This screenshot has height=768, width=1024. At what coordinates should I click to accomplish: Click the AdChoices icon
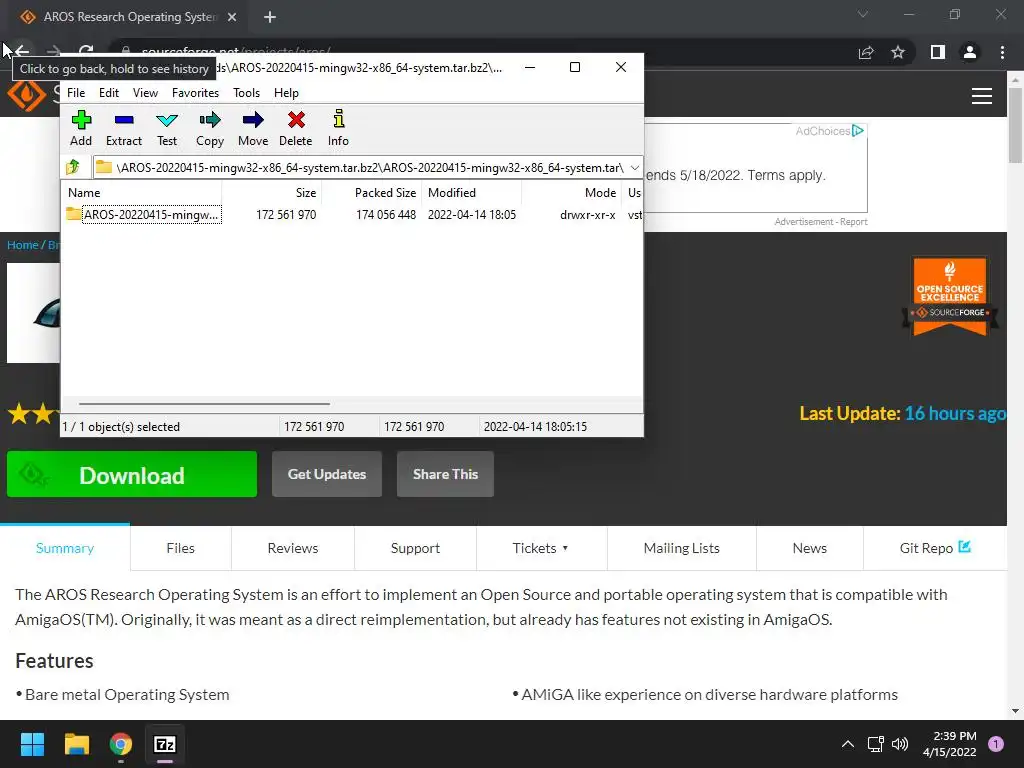point(857,131)
